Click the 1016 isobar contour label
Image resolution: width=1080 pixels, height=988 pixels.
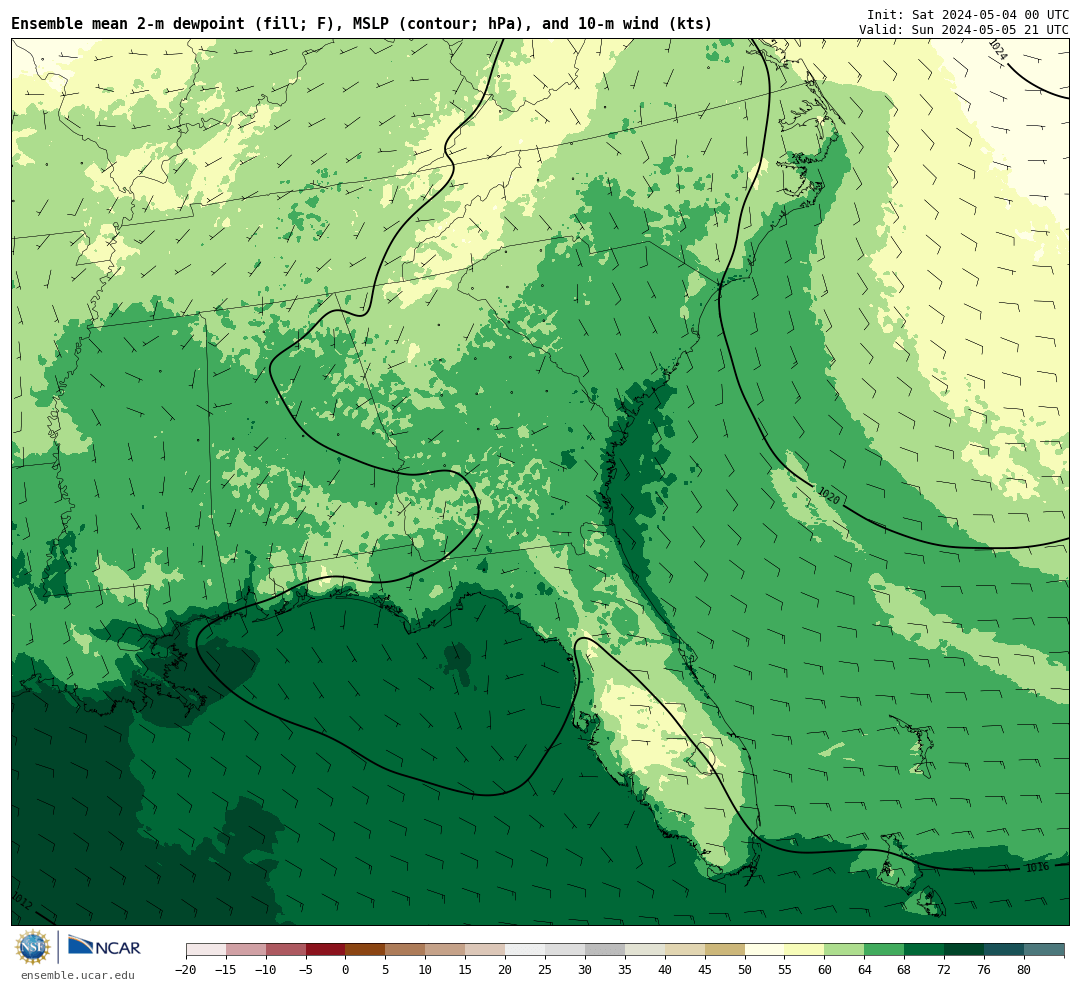[x=1037, y=867]
